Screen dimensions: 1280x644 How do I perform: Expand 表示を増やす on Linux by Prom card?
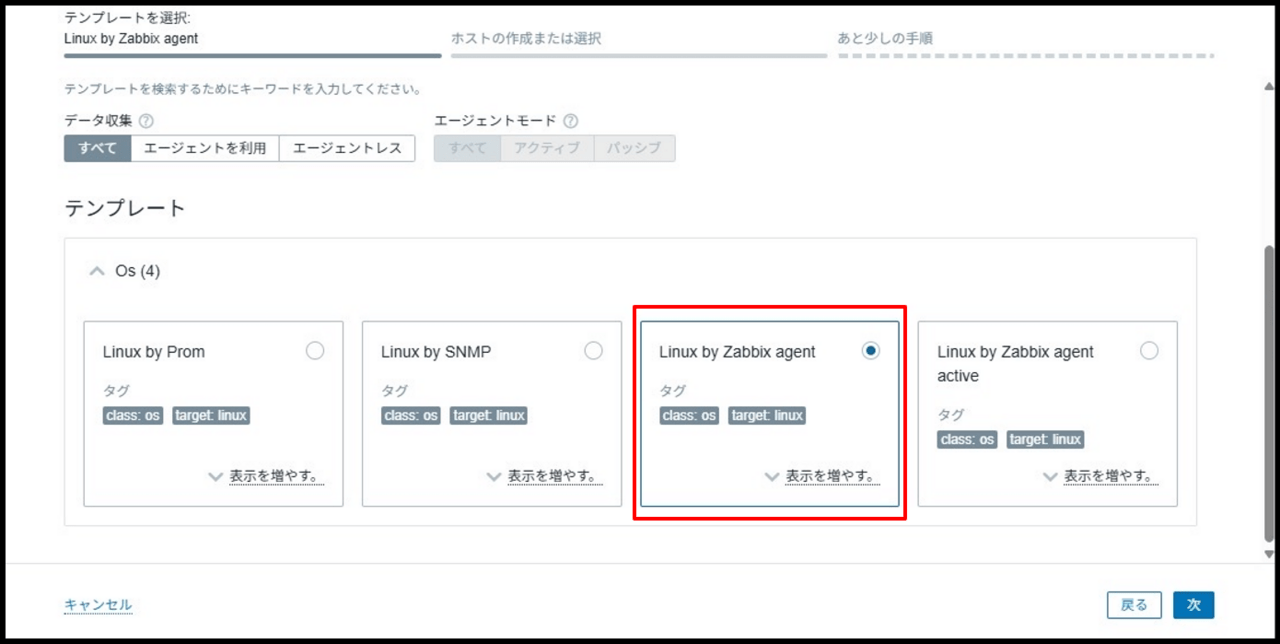tap(265, 476)
